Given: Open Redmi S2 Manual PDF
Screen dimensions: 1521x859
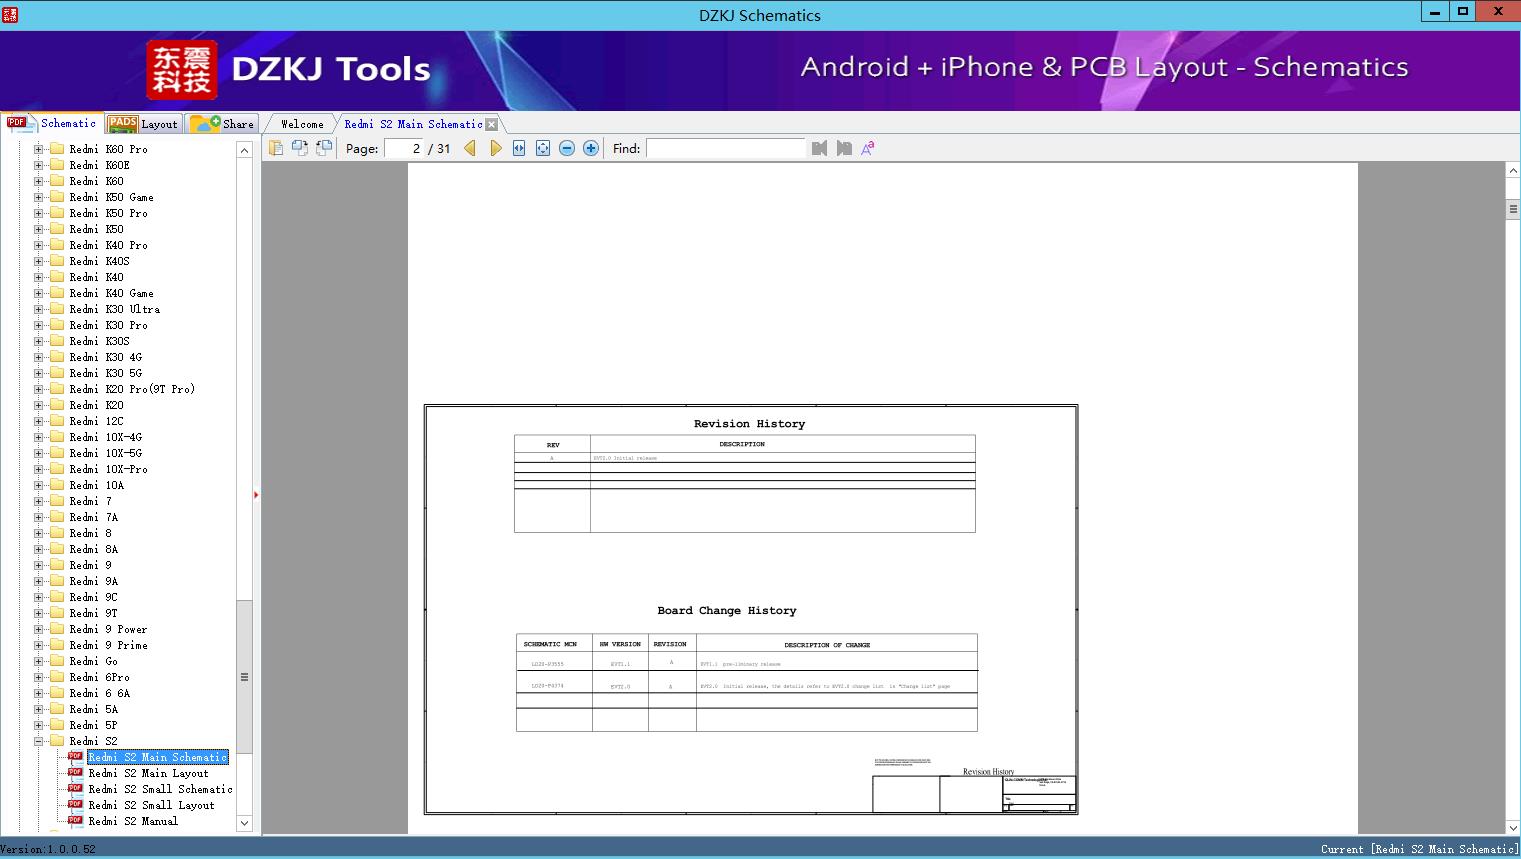Looking at the screenshot, I should (x=133, y=821).
